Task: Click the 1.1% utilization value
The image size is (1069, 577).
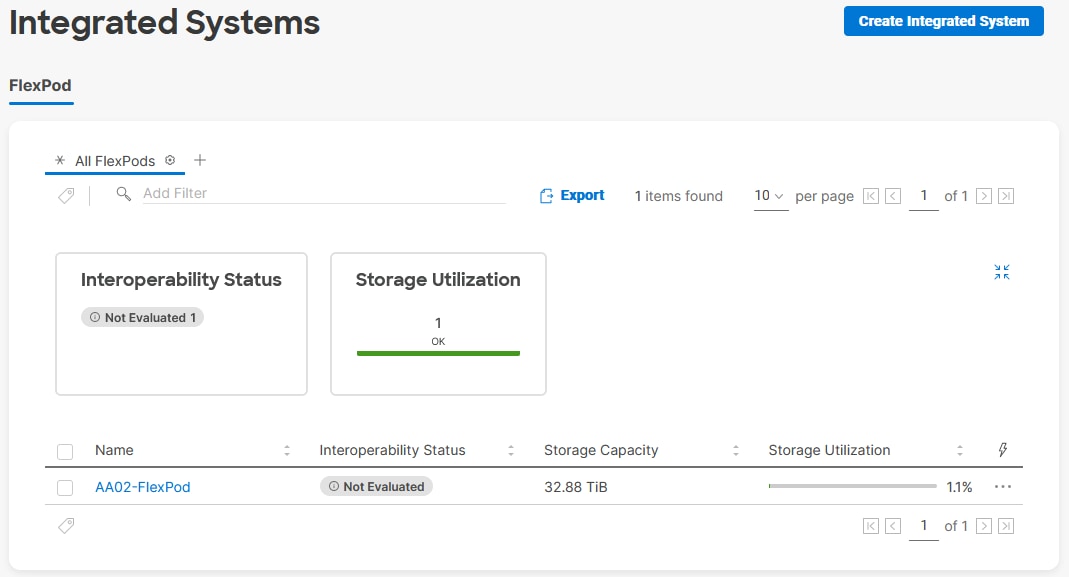Action: click(x=959, y=487)
